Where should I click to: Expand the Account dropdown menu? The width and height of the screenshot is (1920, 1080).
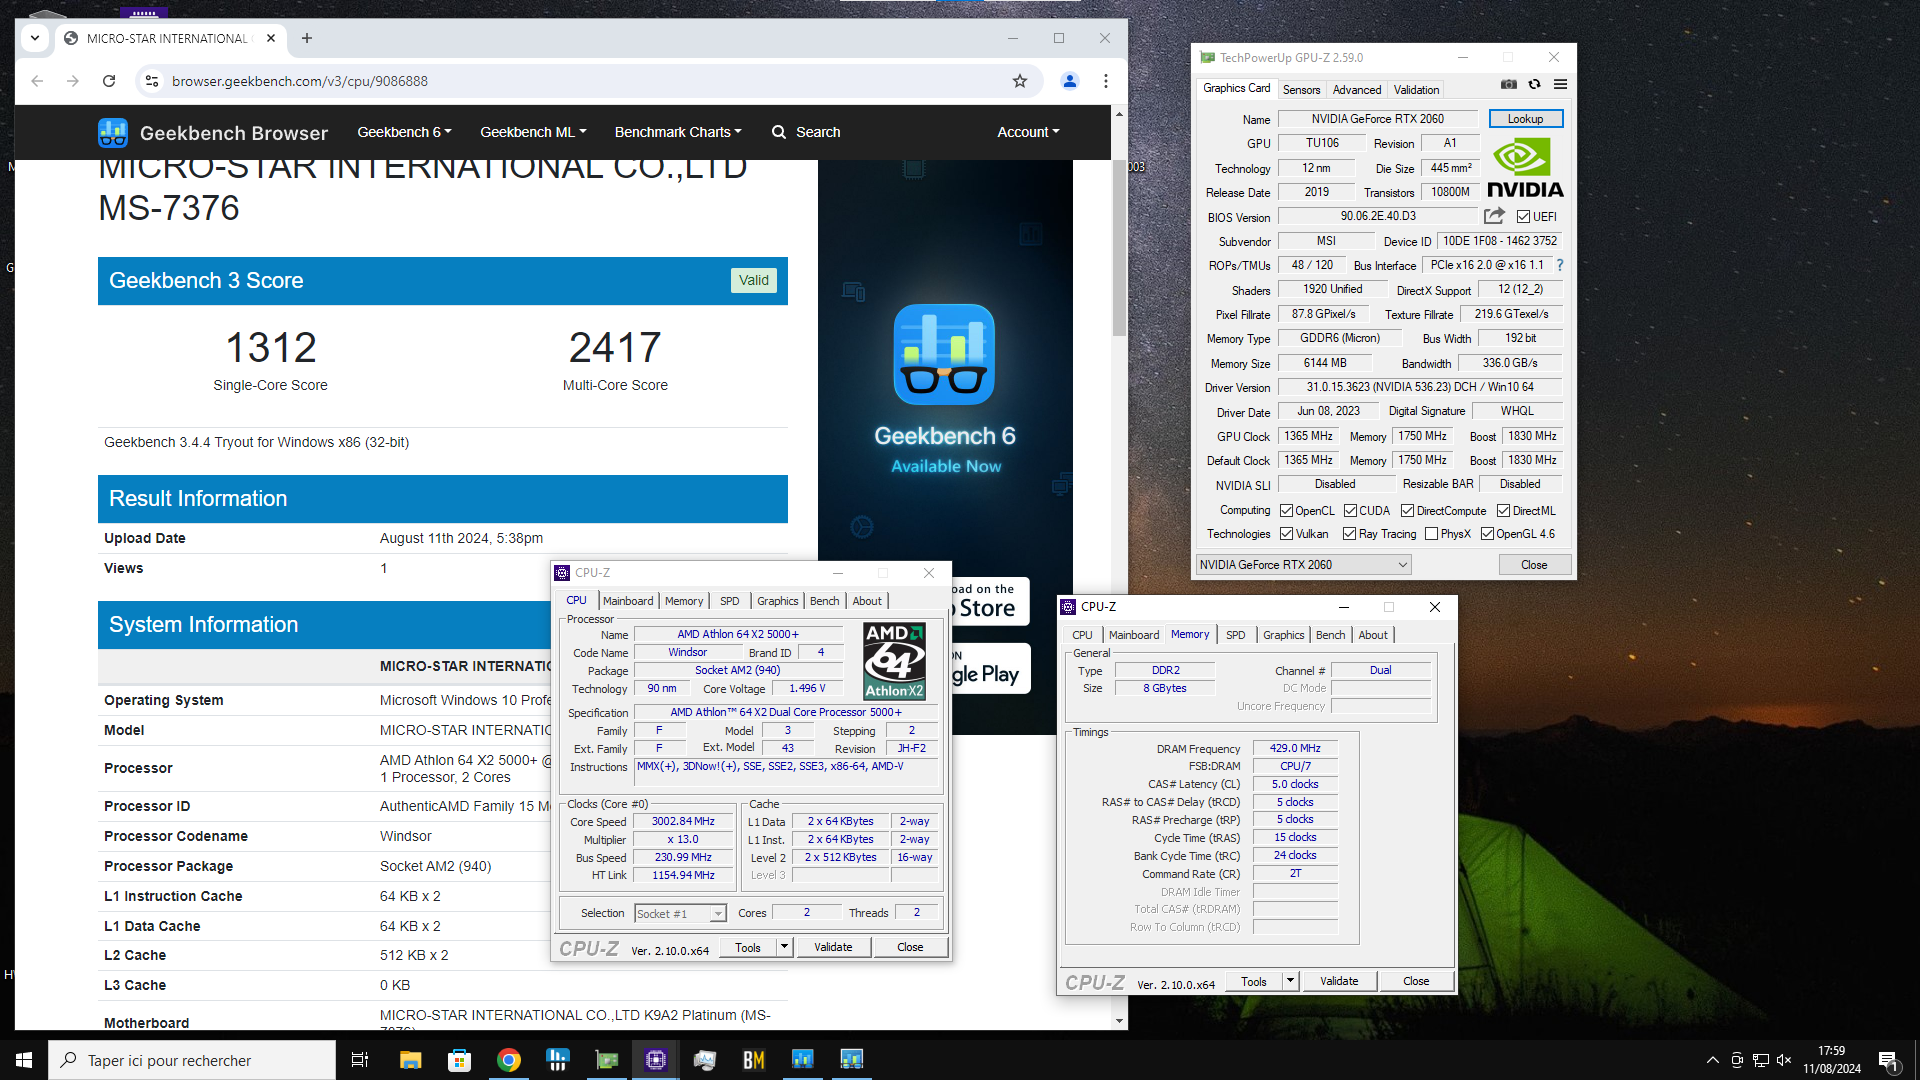(x=1028, y=132)
